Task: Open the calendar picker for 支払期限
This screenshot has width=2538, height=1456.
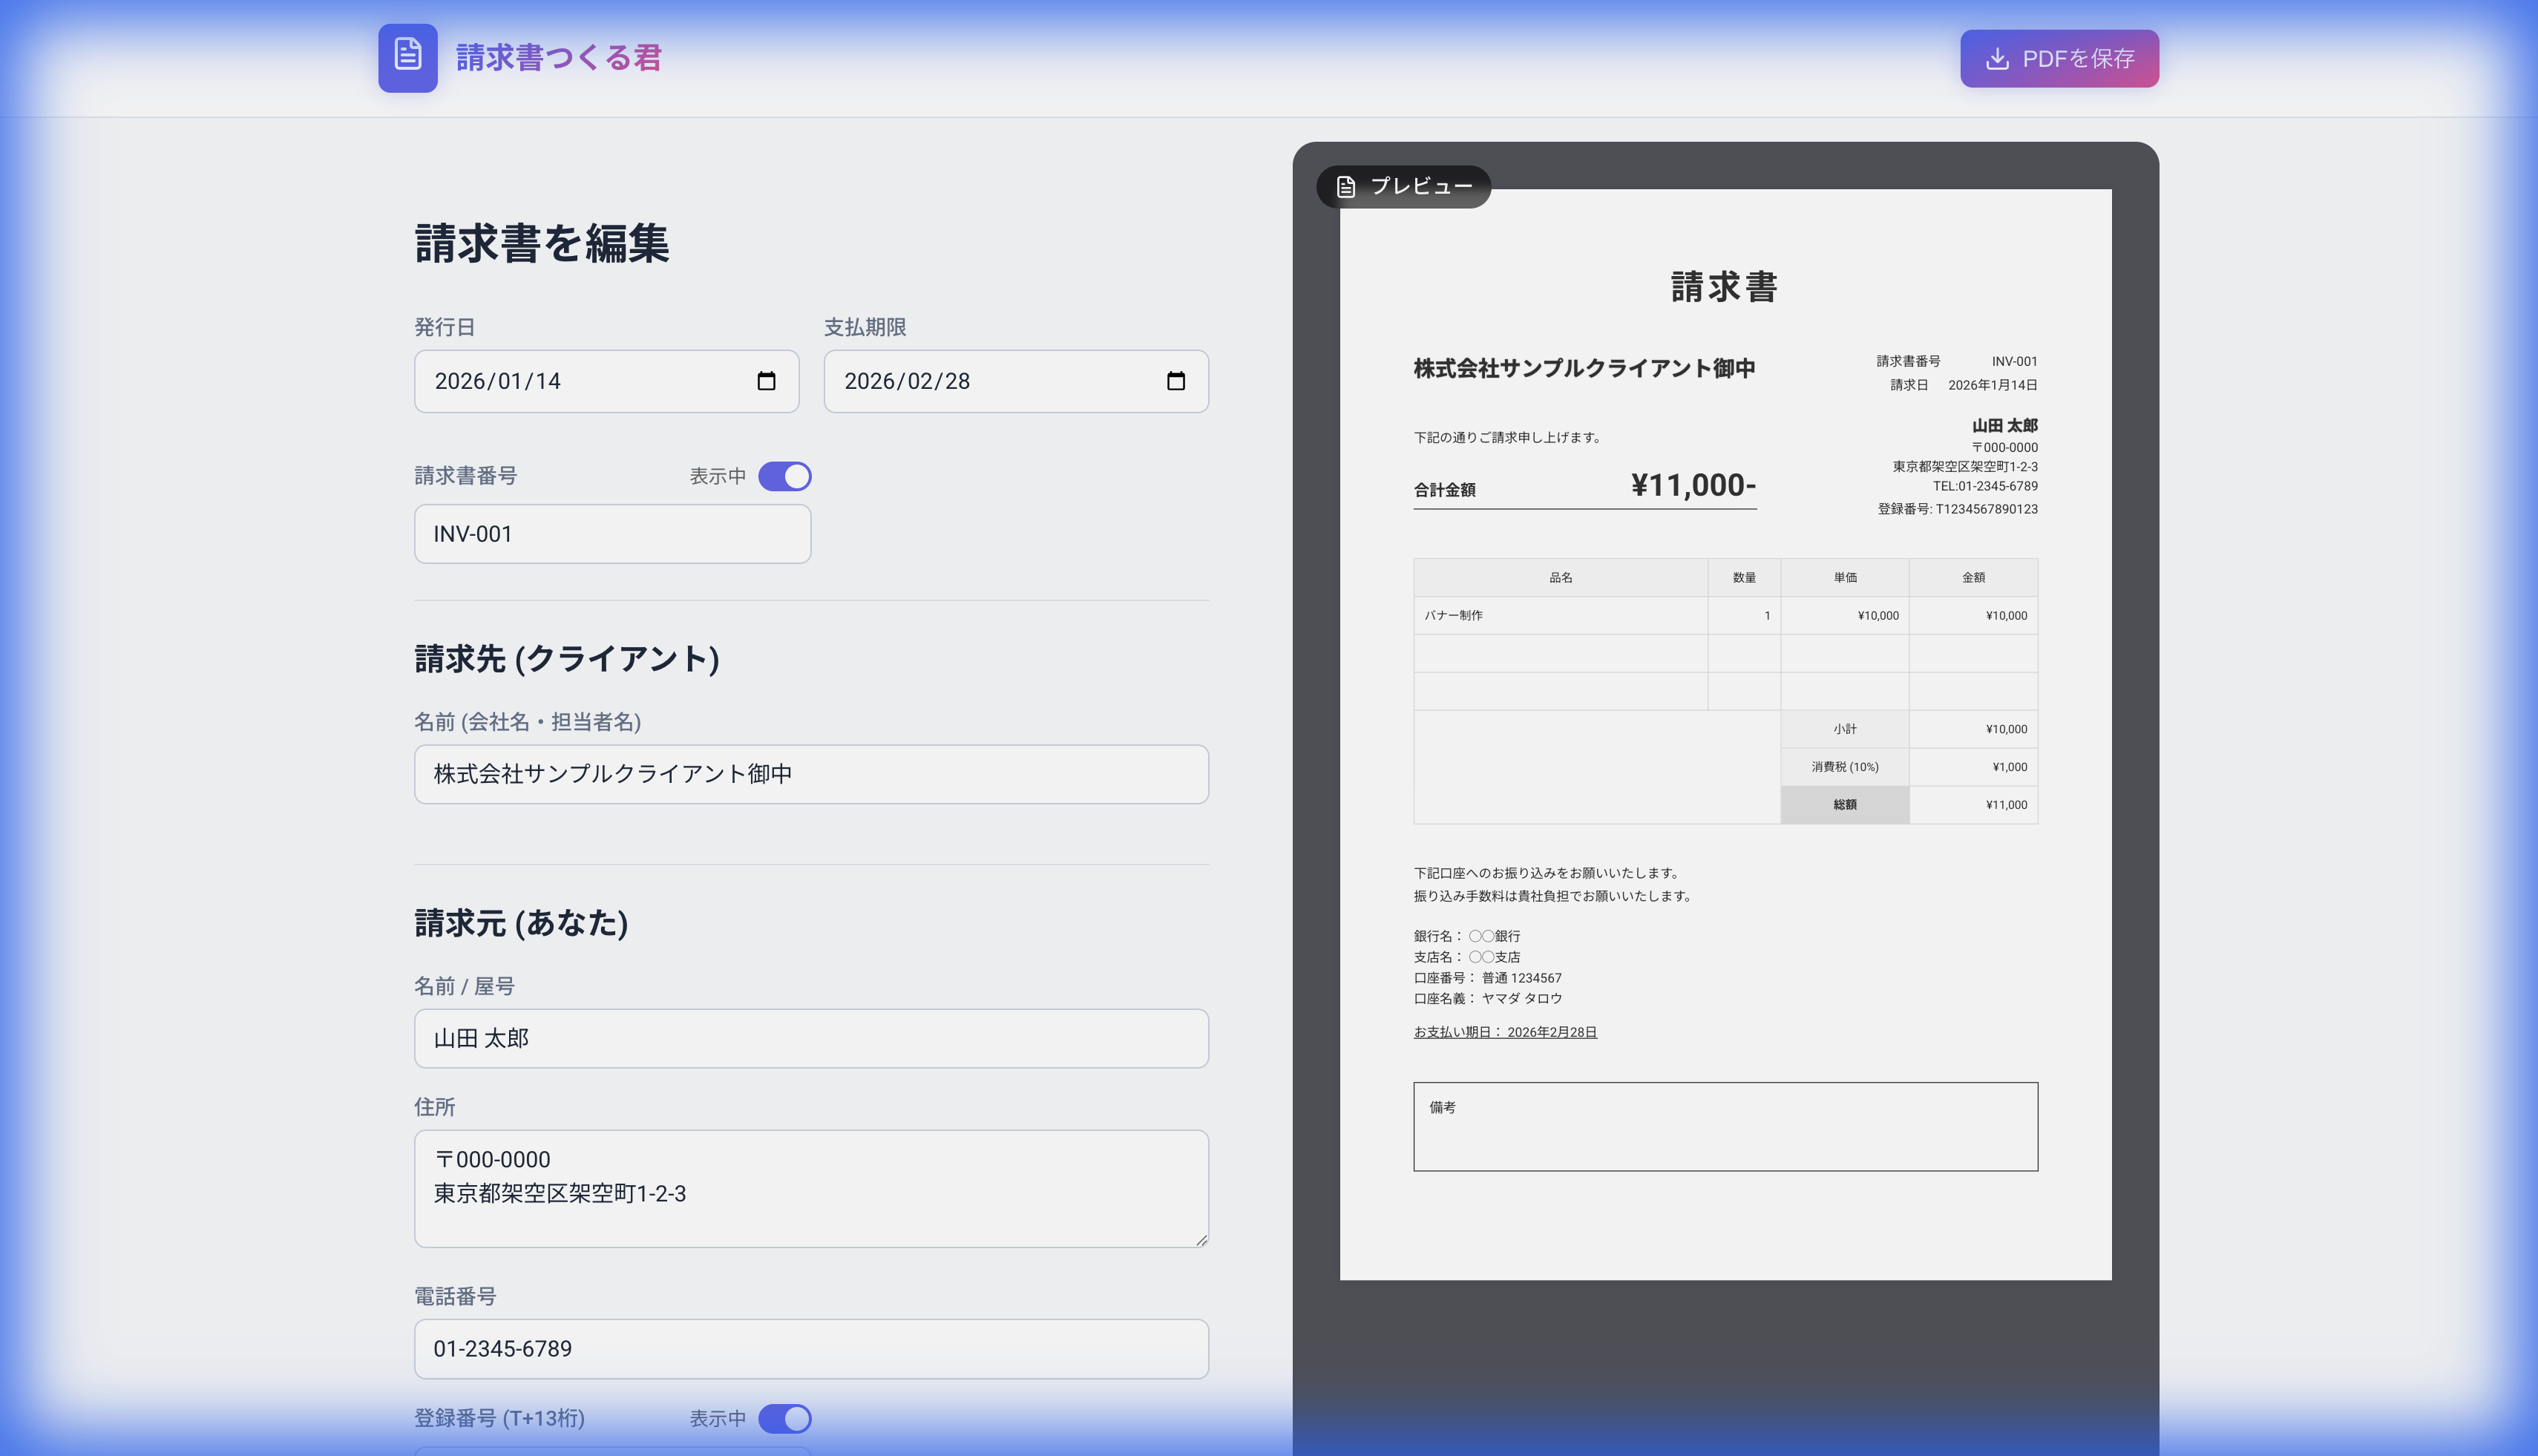Action: 1176,381
